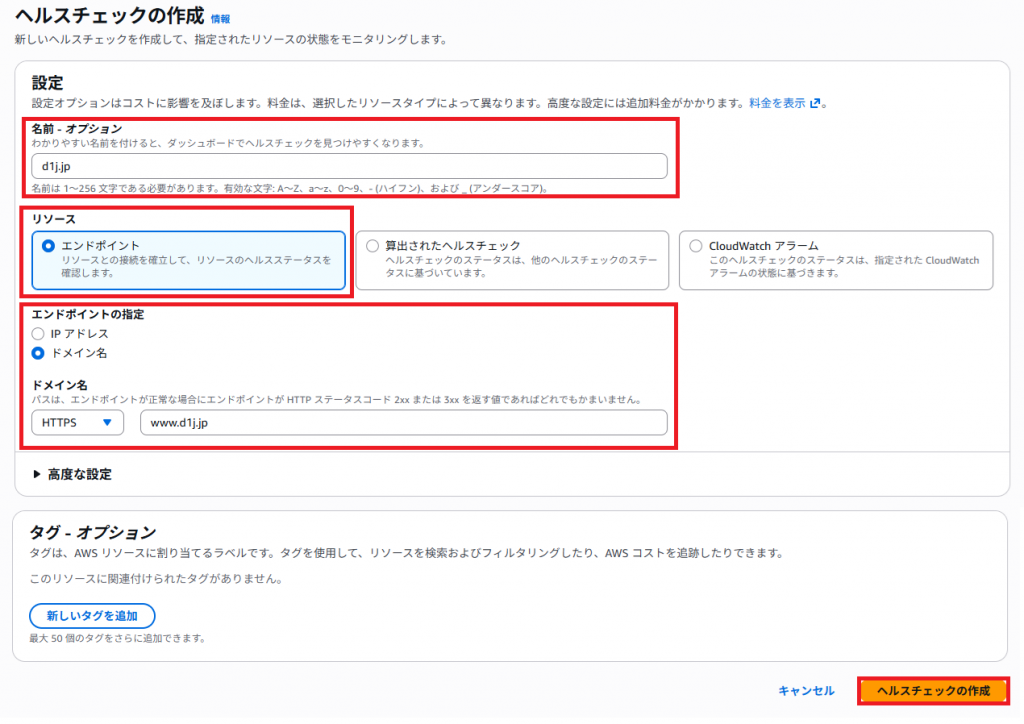Click the 新しいタグを追加 button
The image size is (1024, 724).
[92, 615]
